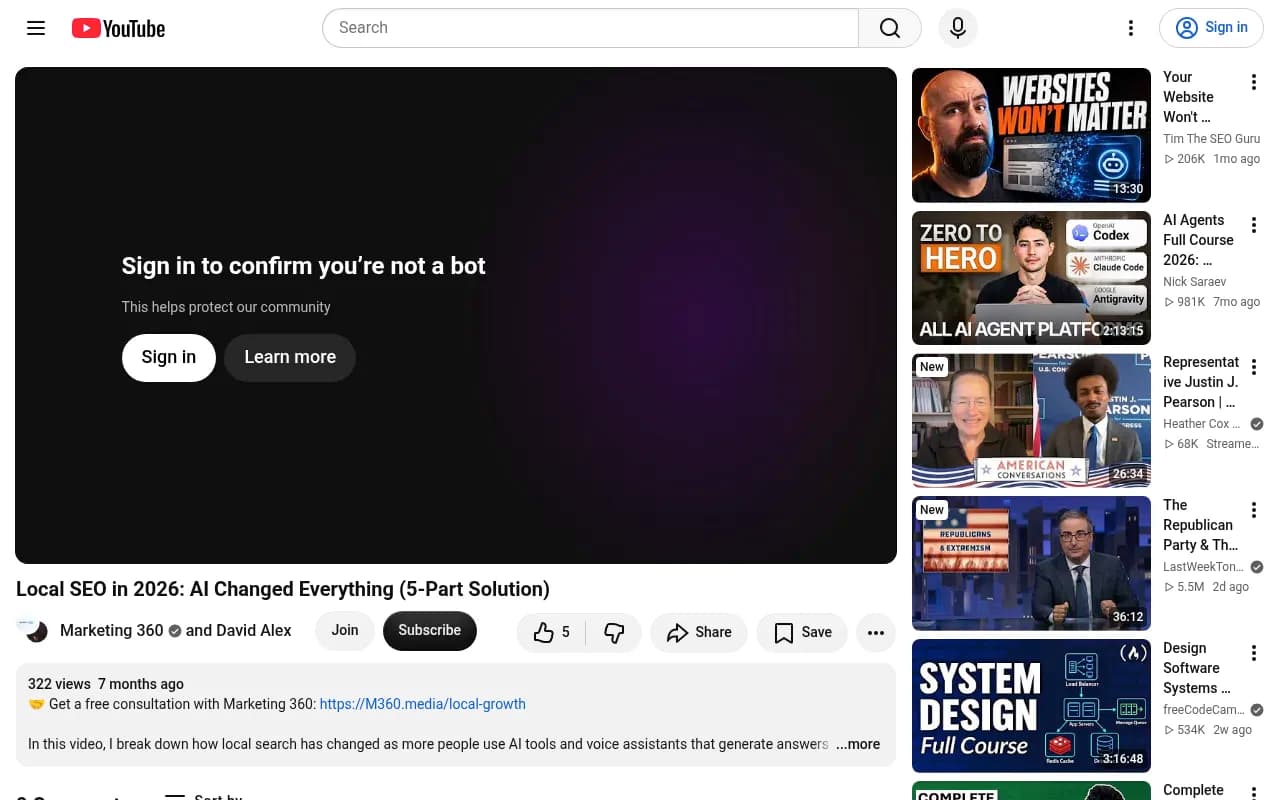Click 'Tim The SEO Guru' channel name
1280x800 pixels.
point(1211,139)
